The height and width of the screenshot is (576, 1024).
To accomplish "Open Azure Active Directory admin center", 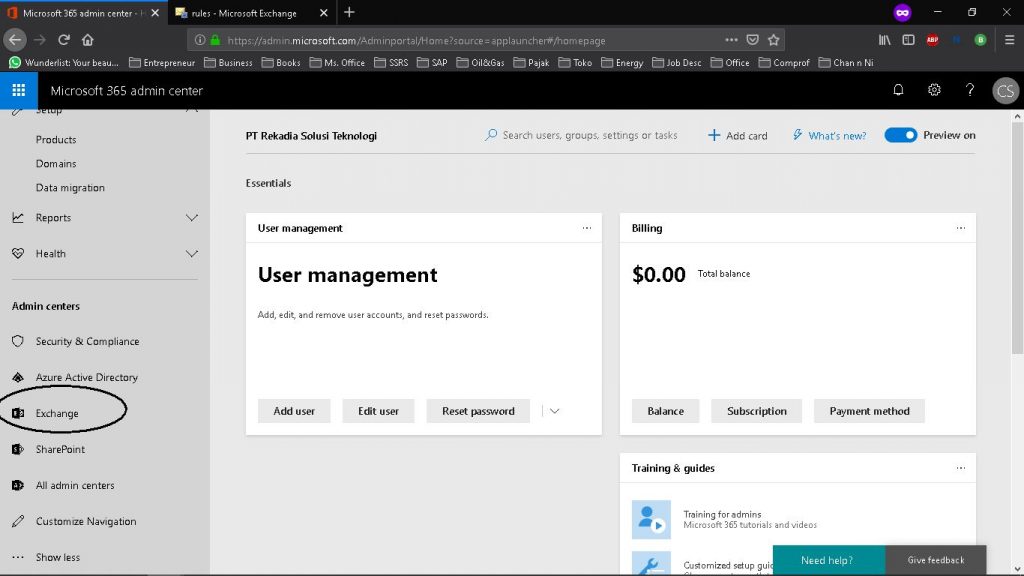I will click(86, 377).
